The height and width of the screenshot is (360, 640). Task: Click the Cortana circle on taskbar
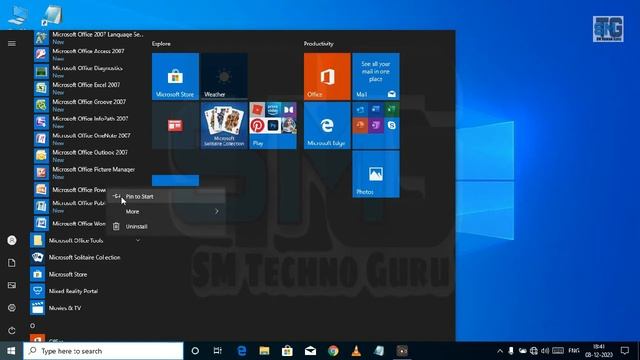195,351
